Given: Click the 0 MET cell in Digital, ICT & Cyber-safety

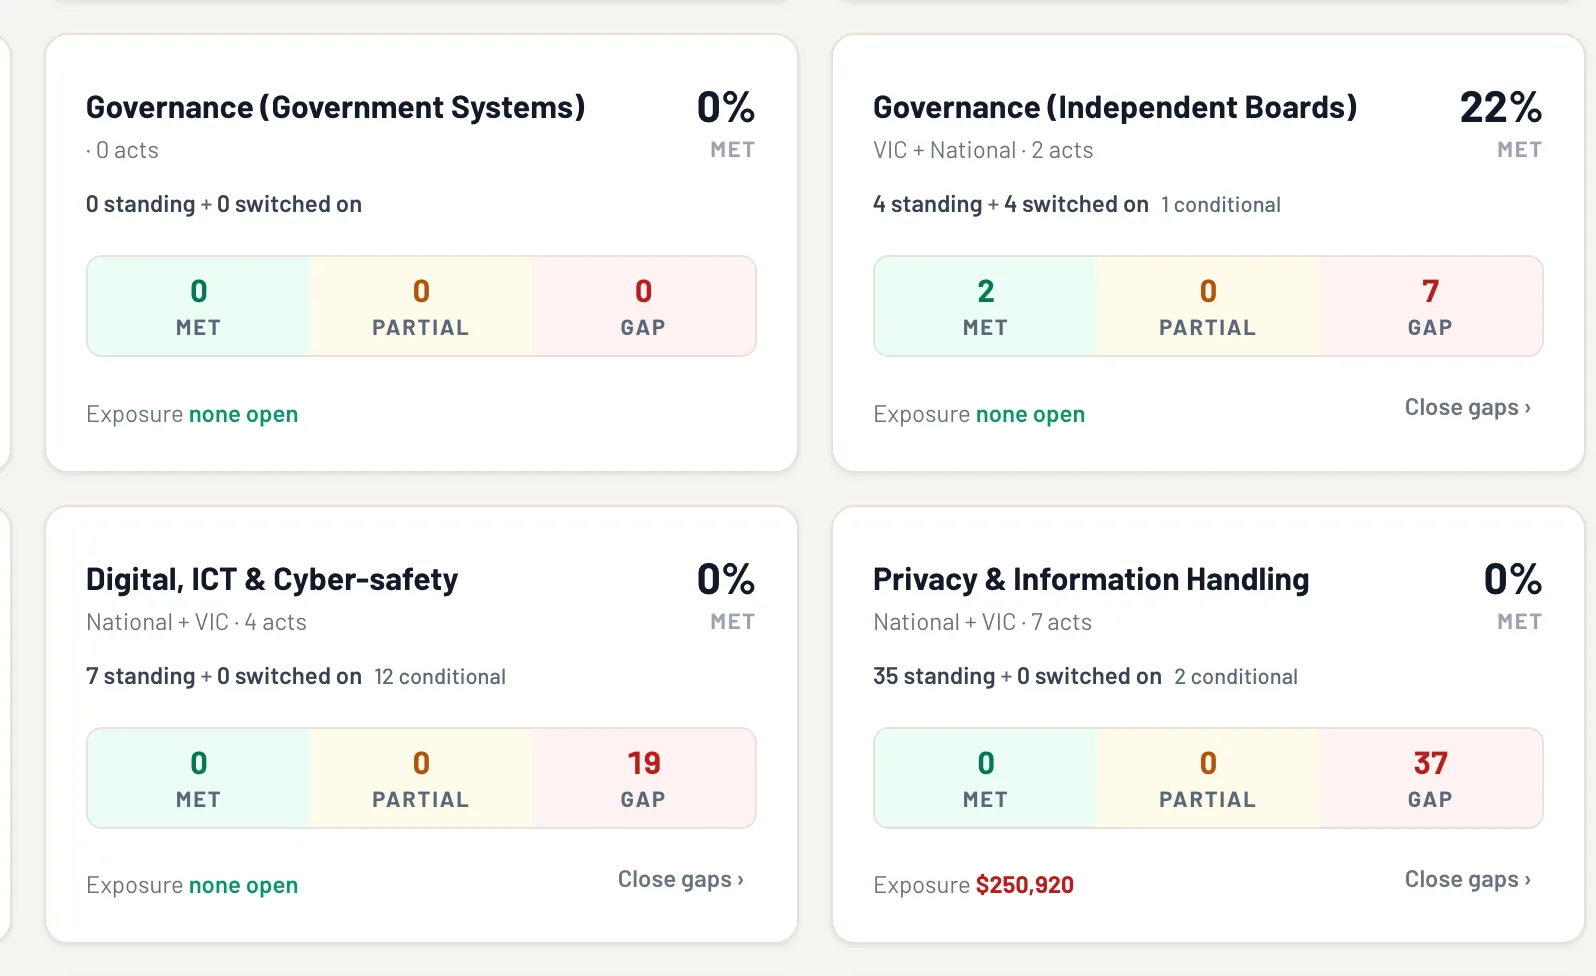Looking at the screenshot, I should [x=199, y=778].
